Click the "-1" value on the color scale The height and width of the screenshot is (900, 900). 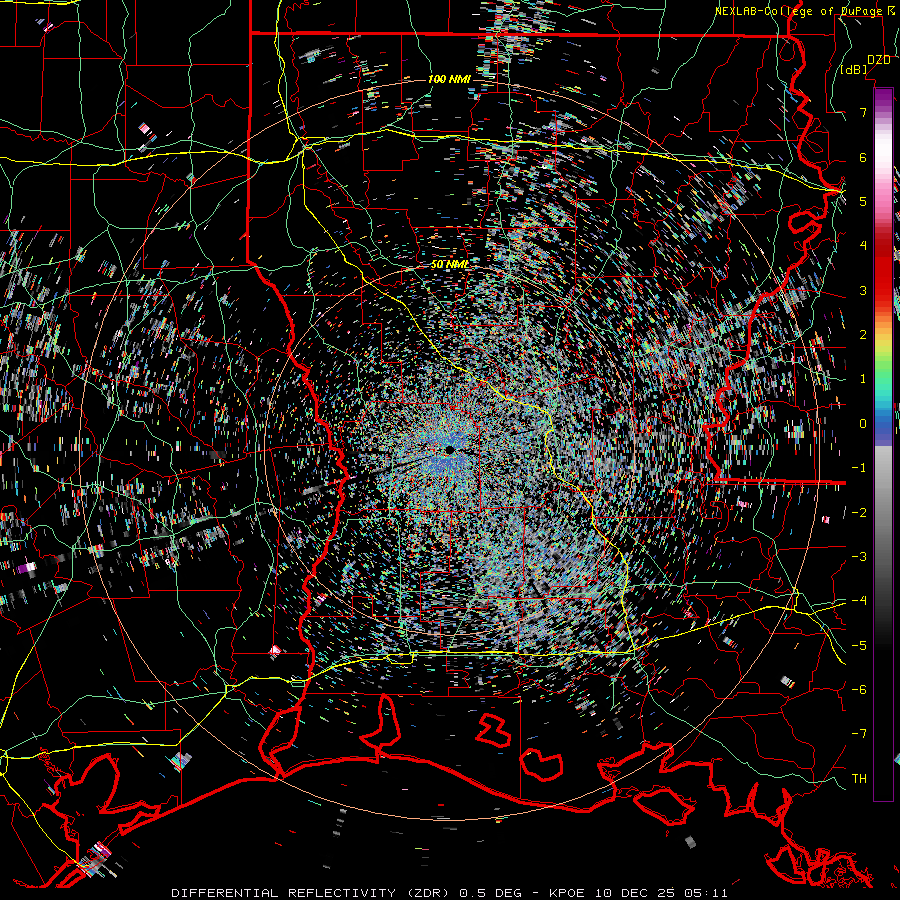point(859,468)
